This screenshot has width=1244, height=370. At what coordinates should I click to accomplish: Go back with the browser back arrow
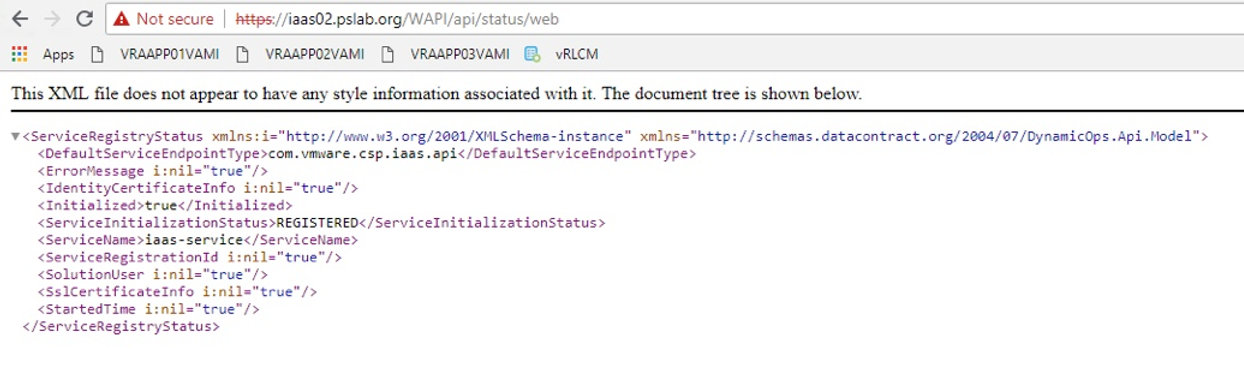click(20, 18)
